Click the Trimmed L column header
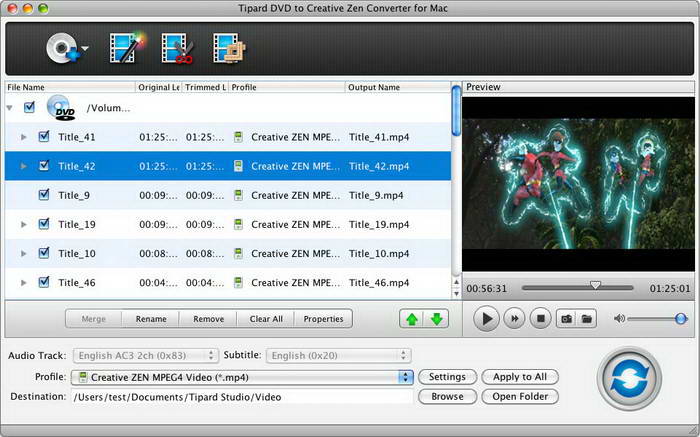700x437 pixels. pyautogui.click(x=205, y=87)
